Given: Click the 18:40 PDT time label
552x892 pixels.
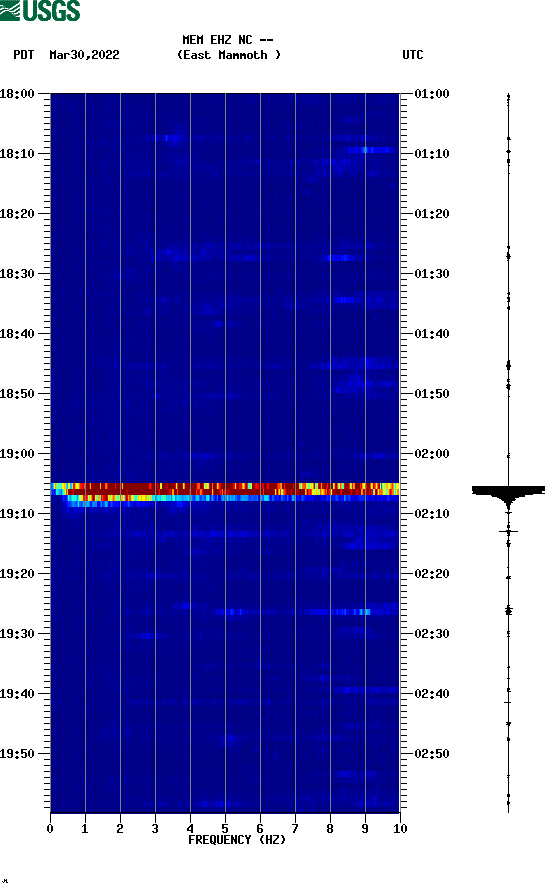Looking at the screenshot, I should click(x=17, y=334).
